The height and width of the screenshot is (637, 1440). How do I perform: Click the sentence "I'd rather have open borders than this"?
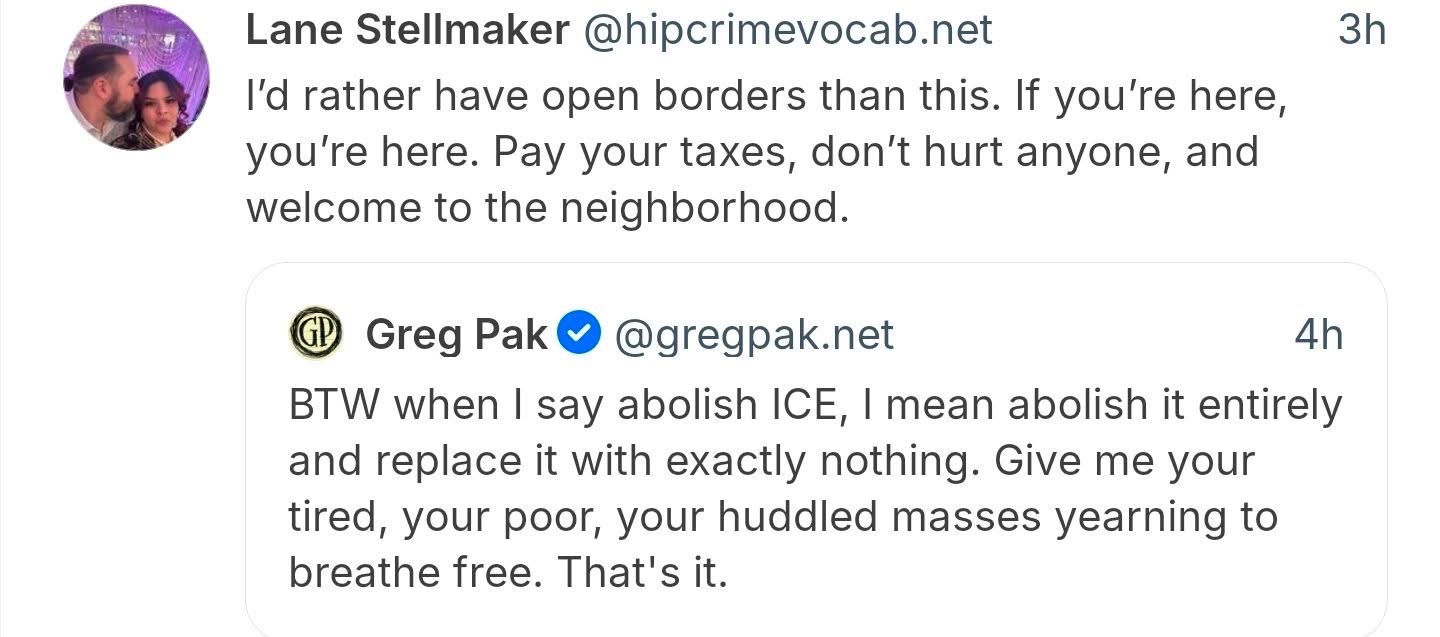tap(620, 98)
